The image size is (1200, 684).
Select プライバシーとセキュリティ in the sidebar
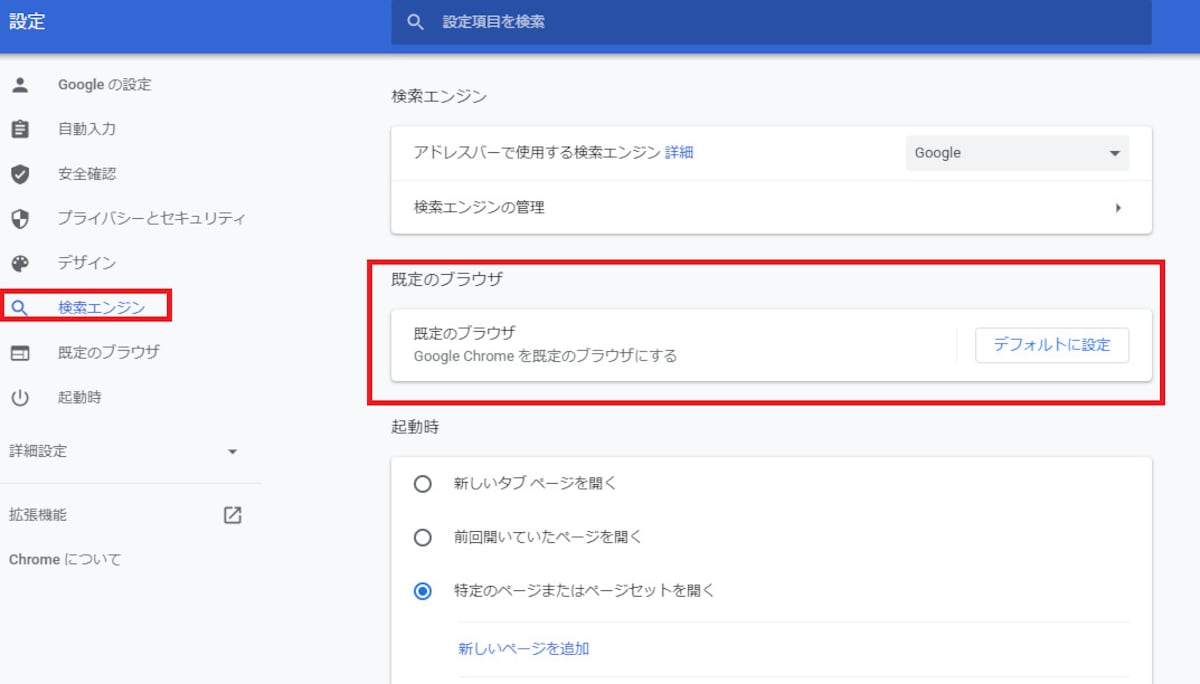pos(152,218)
